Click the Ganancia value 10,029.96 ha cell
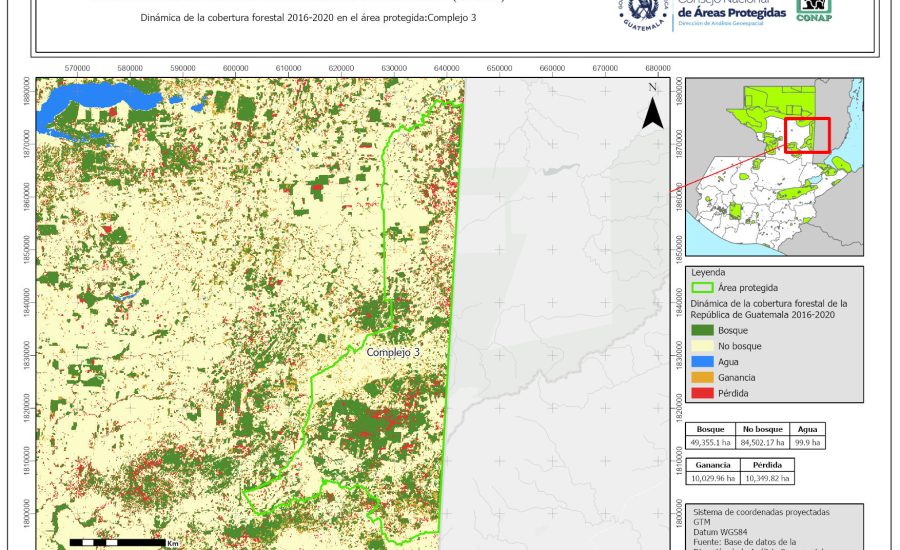900x550 pixels. [x=714, y=478]
